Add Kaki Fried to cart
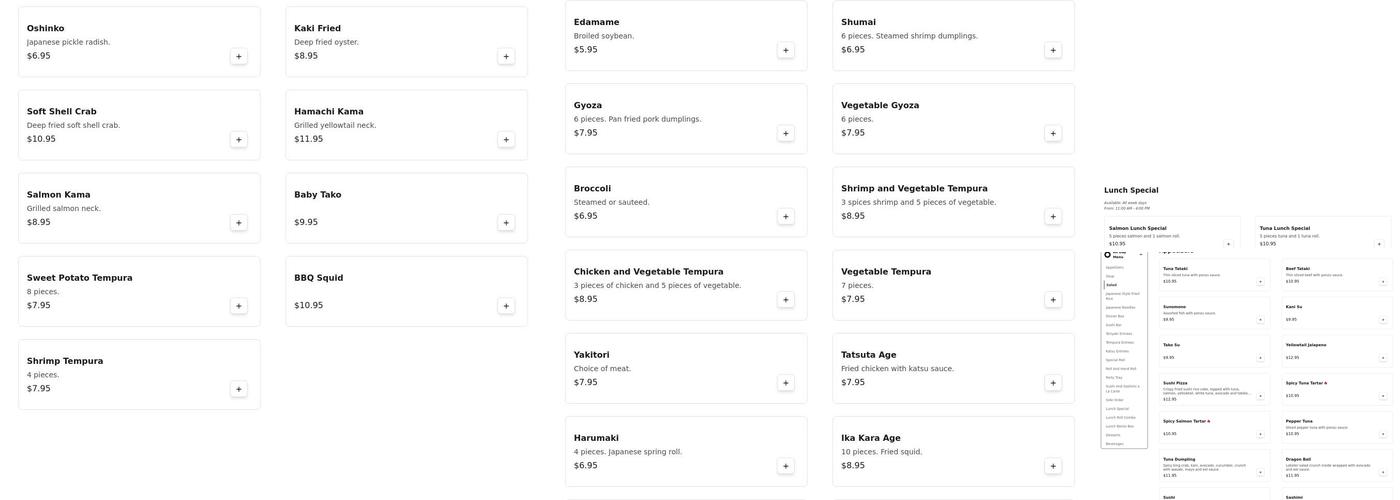Image resolution: width=1400 pixels, height=500 pixels. pyautogui.click(x=506, y=57)
